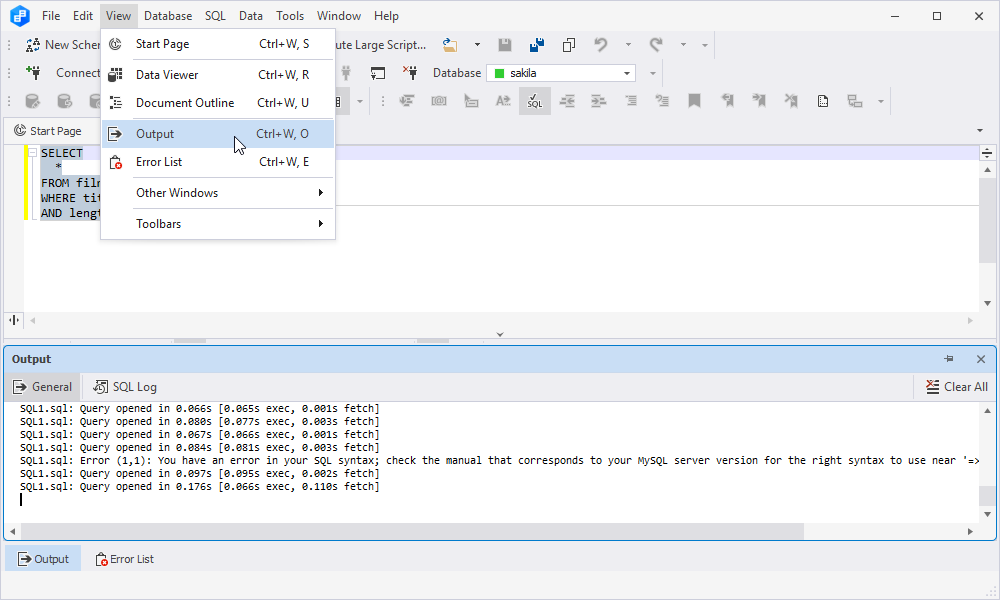Image resolution: width=1000 pixels, height=600 pixels.
Task: Click the list members icon left of [@]
Action: (x=407, y=101)
